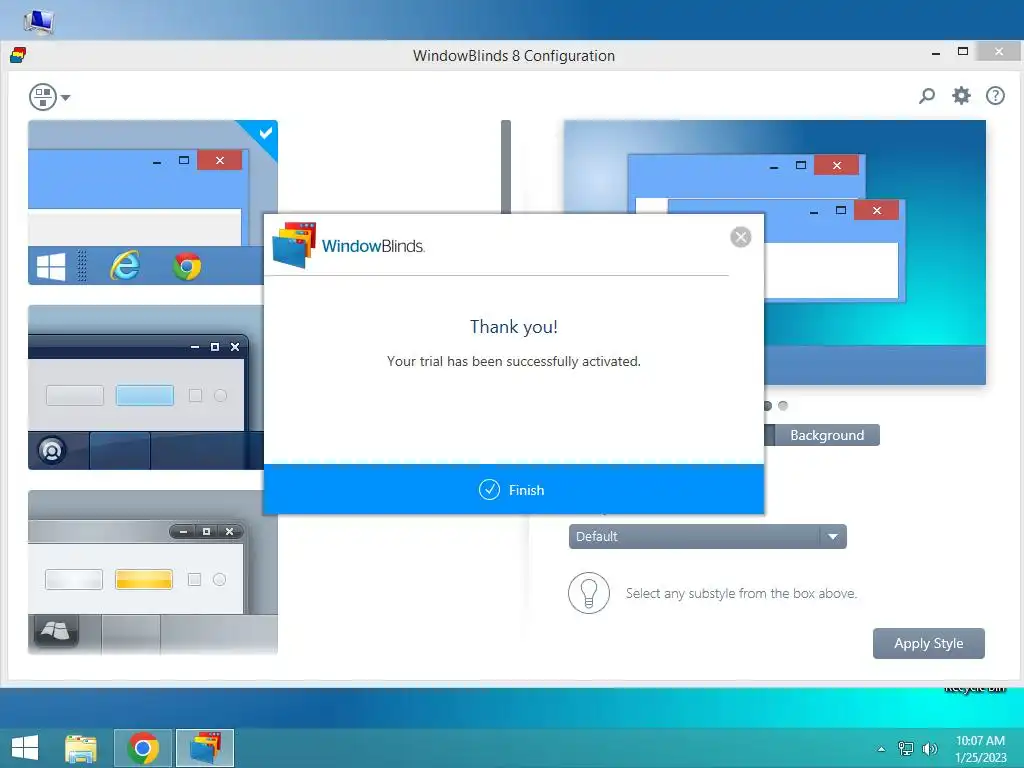Select the blue Windows 8 style thumbnail
Image resolution: width=1024 pixels, height=768 pixels.
tap(152, 202)
